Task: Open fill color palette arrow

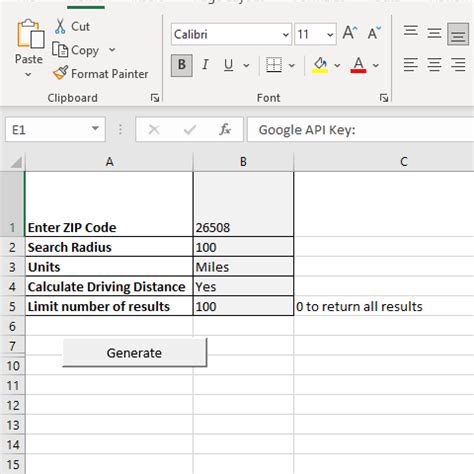Action: (337, 65)
